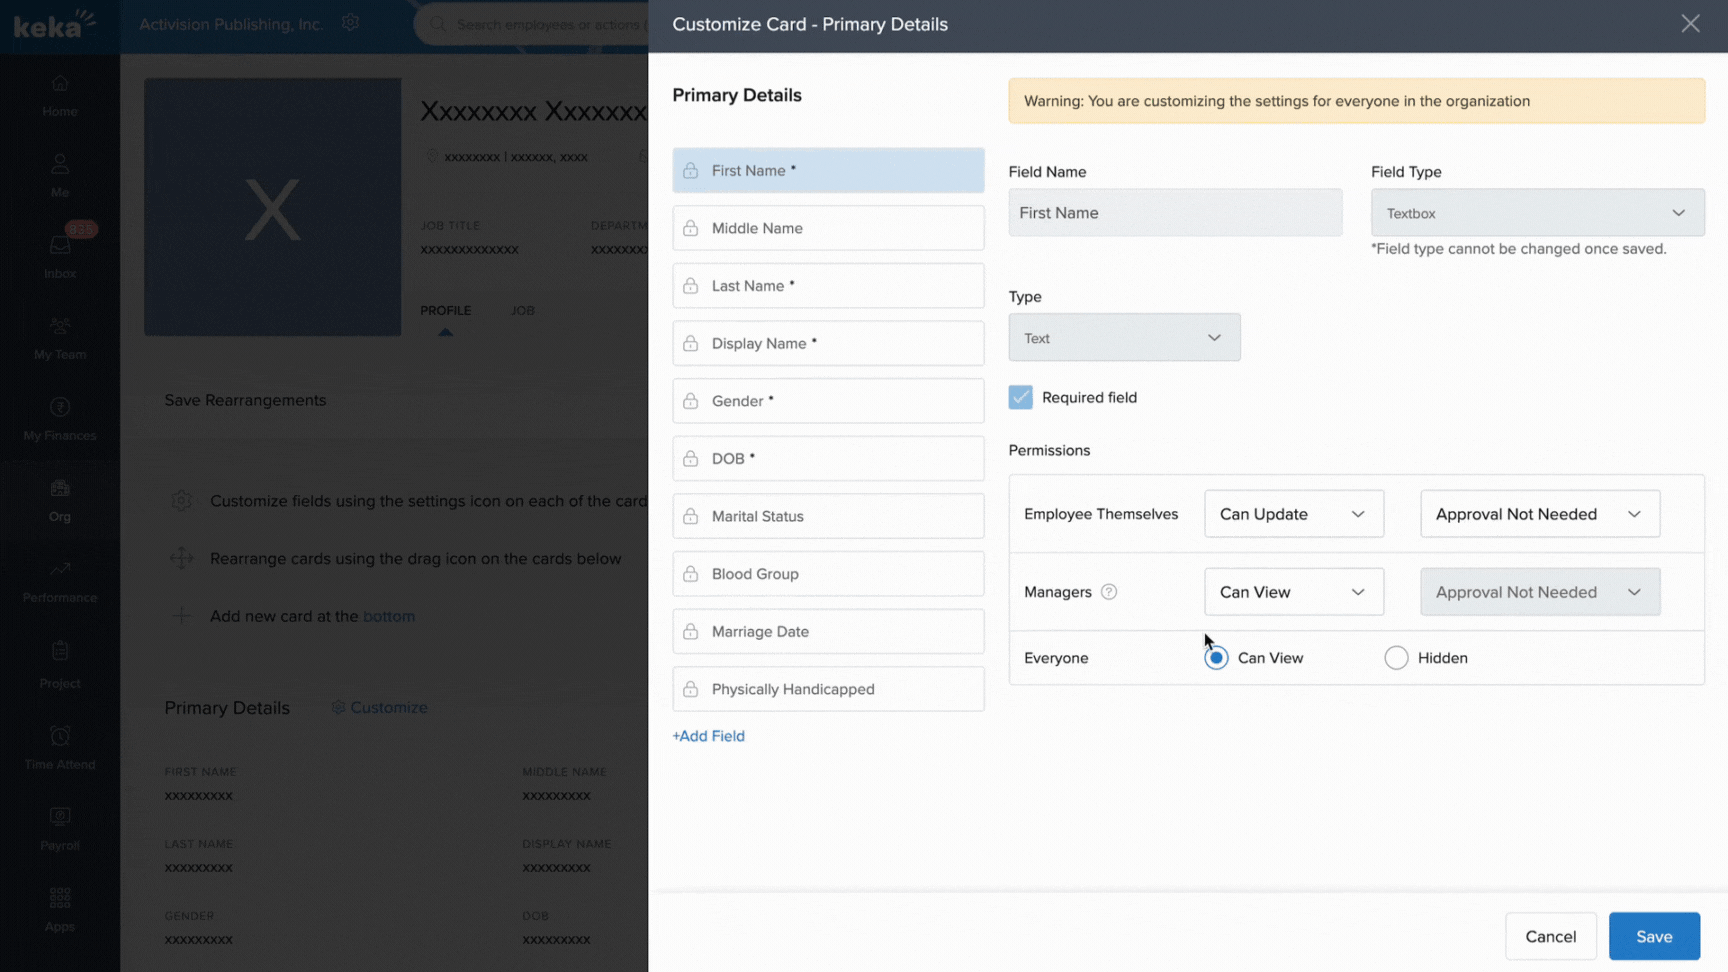Viewport: 1728px width, 972px height.
Task: Close the Customize Card panel
Action: pos(1689,24)
